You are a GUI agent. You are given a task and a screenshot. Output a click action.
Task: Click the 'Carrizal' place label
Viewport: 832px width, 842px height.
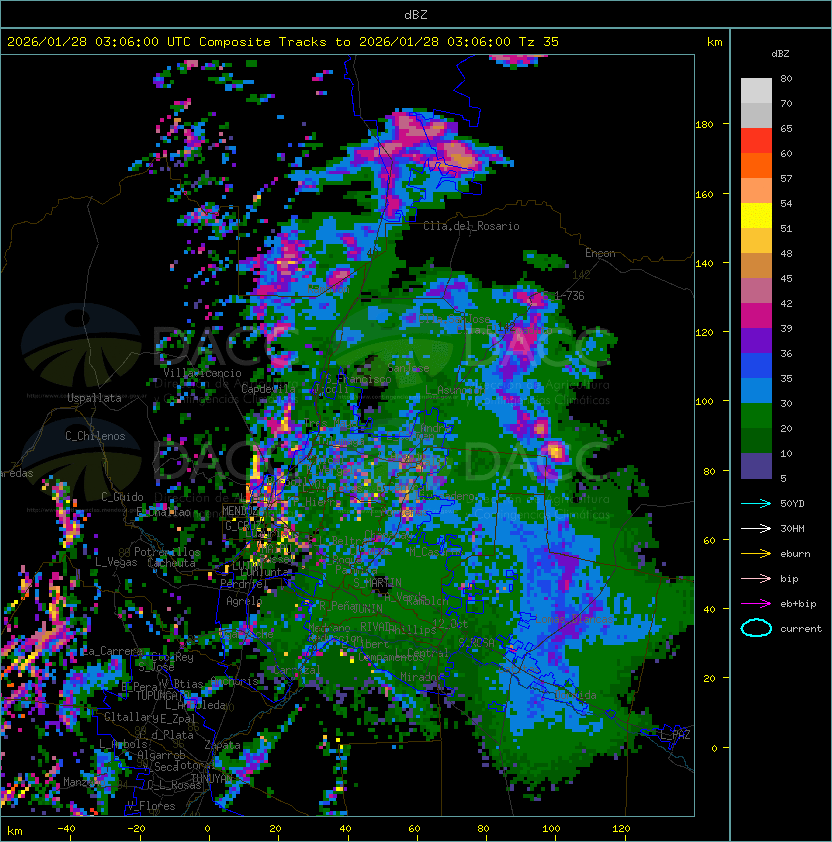click(296, 670)
